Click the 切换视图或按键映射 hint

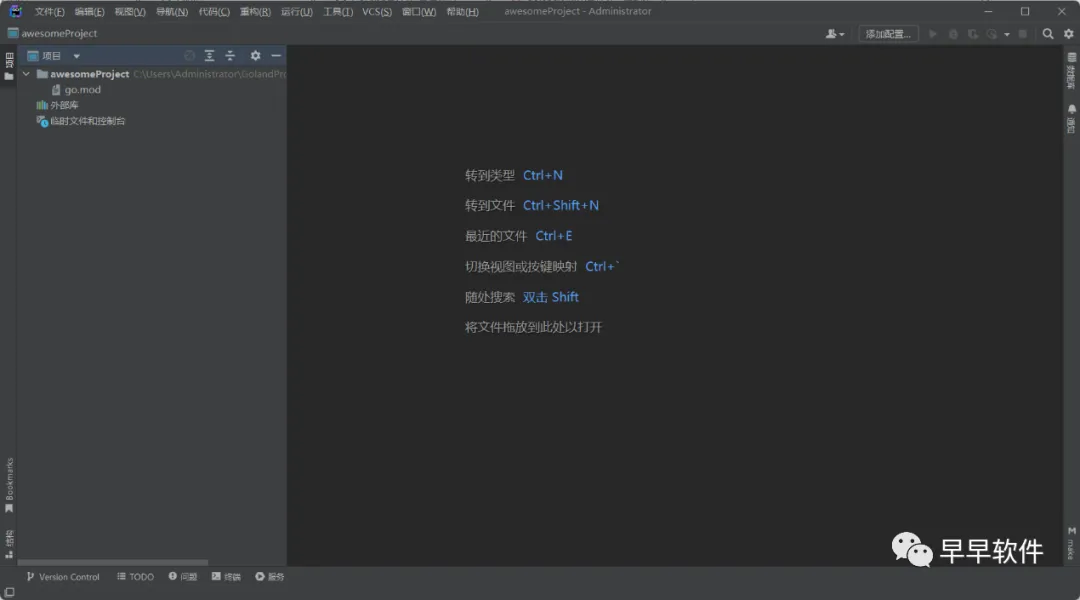click(542, 267)
